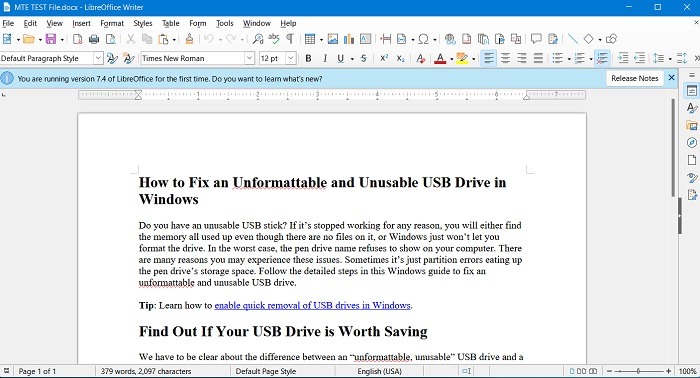Toggle Print Preview icon
The height and width of the screenshot is (378, 700).
pyautogui.click(x=110, y=39)
